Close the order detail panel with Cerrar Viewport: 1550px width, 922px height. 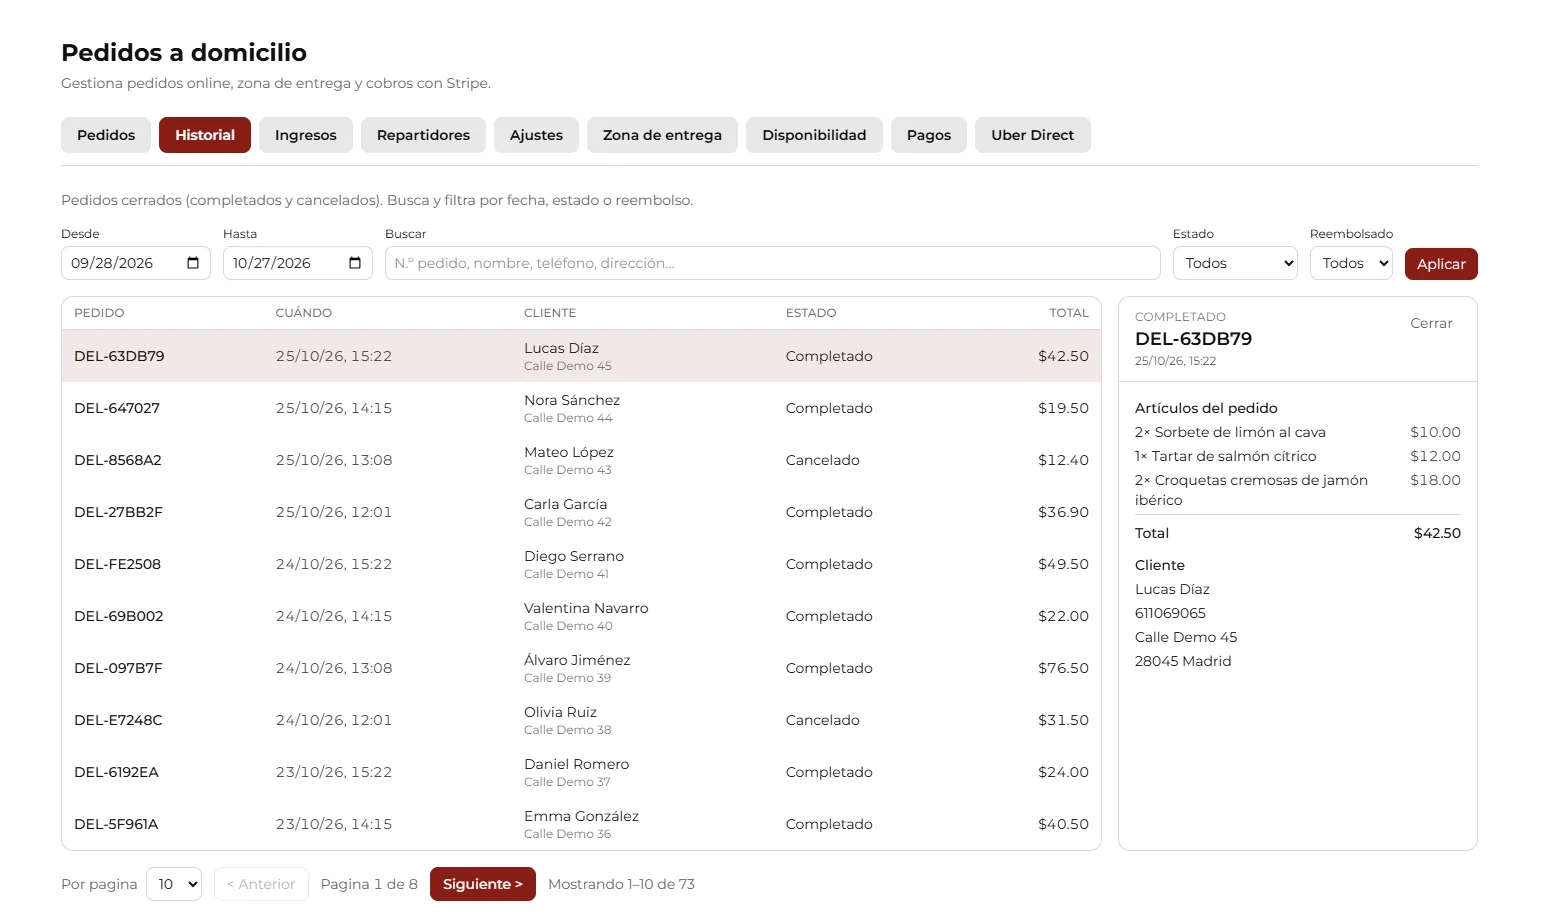coord(1431,323)
